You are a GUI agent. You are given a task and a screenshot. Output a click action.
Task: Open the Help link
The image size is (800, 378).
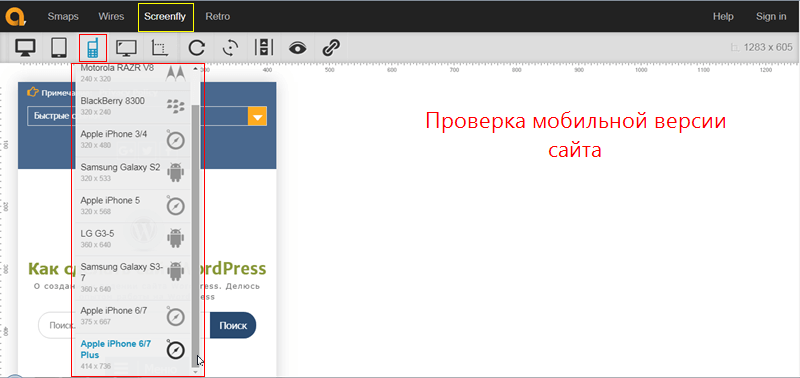coord(723,16)
